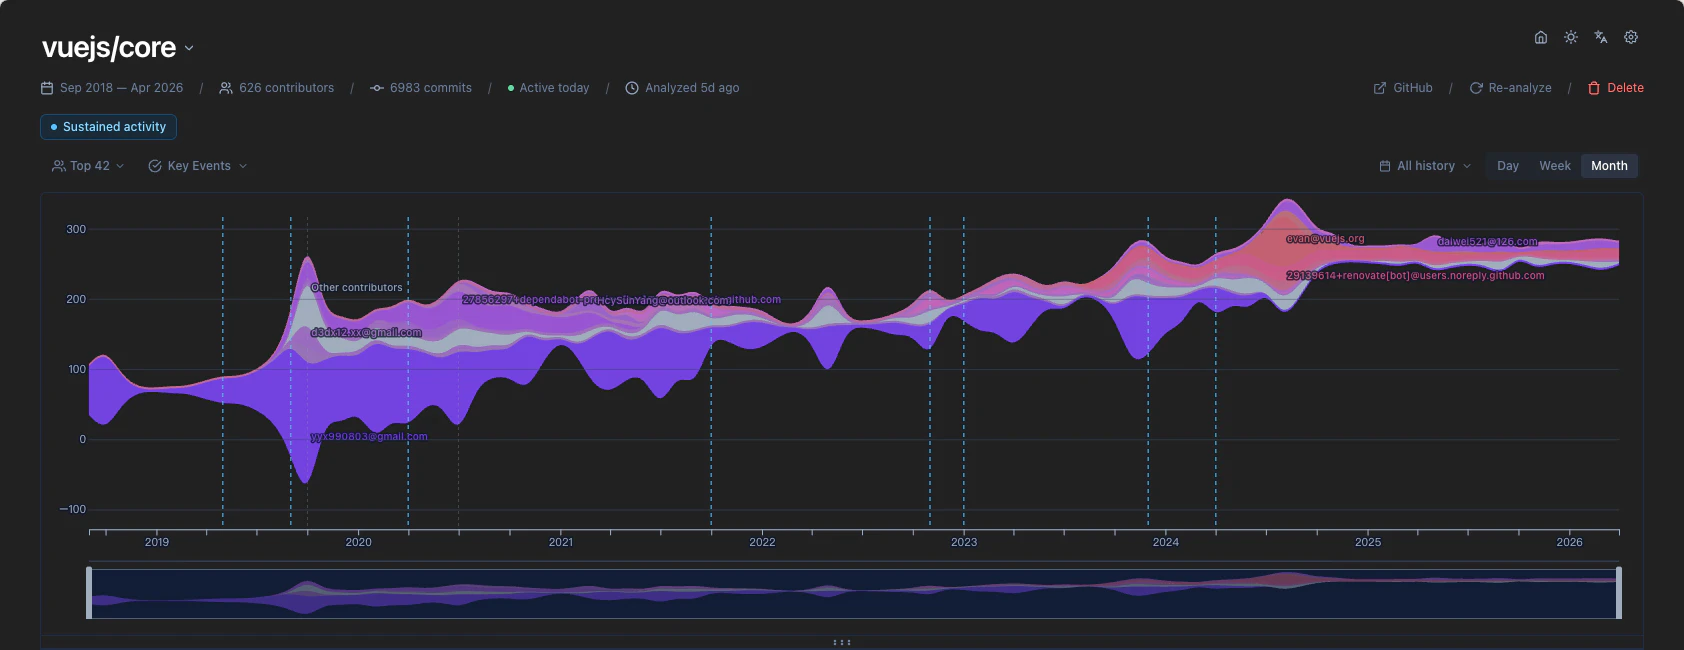Go to the home page icon
The width and height of the screenshot is (1684, 650).
tap(1541, 37)
